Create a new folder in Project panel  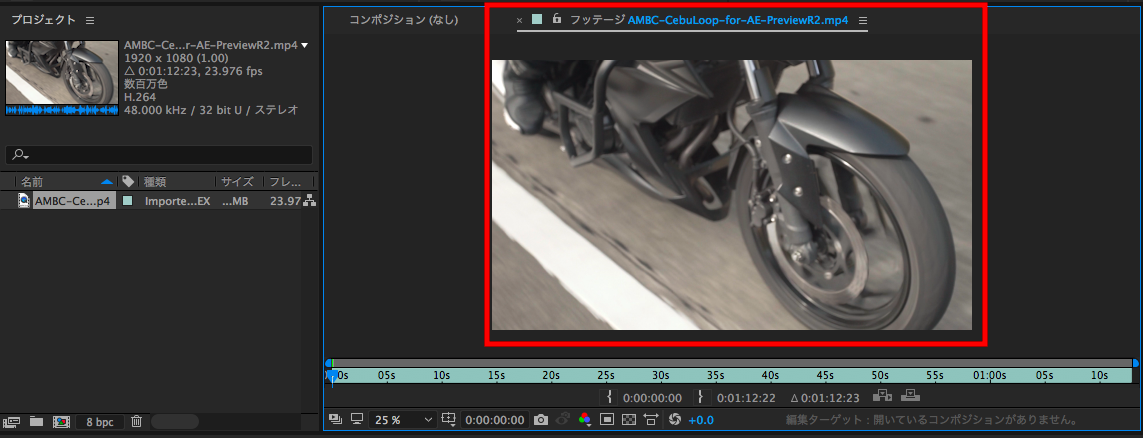[x=36, y=421]
